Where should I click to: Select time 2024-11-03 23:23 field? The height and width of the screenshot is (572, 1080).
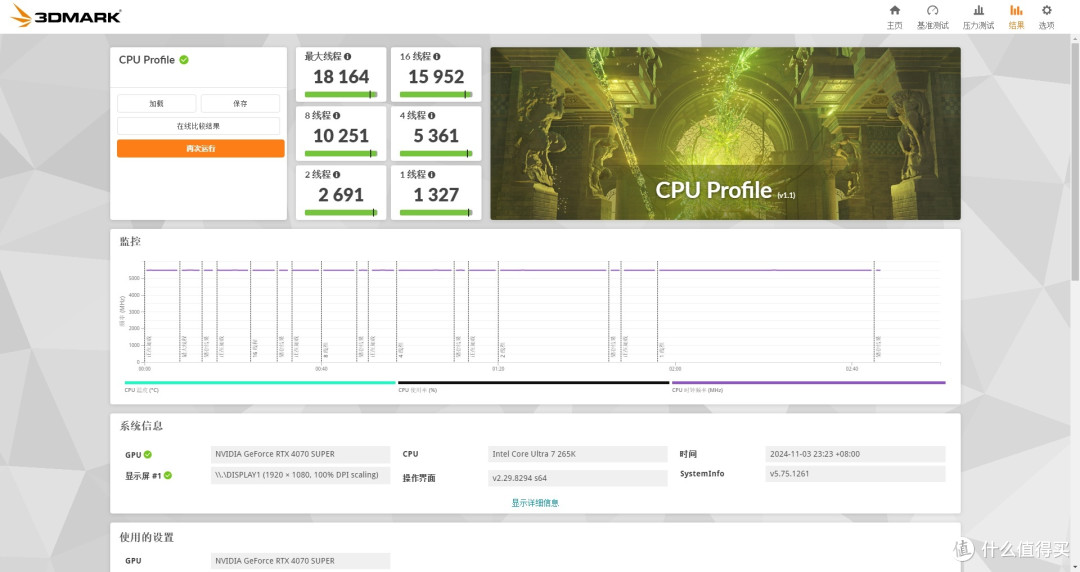(x=855, y=454)
